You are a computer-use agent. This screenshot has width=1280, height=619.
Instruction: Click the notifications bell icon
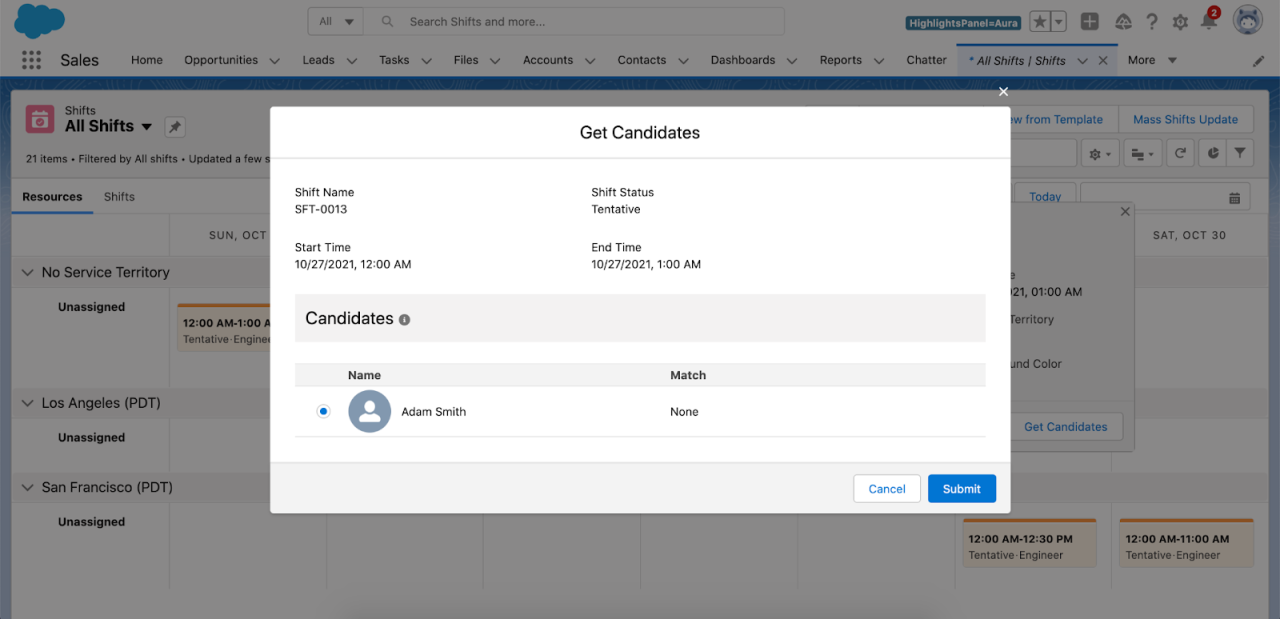tap(1209, 22)
